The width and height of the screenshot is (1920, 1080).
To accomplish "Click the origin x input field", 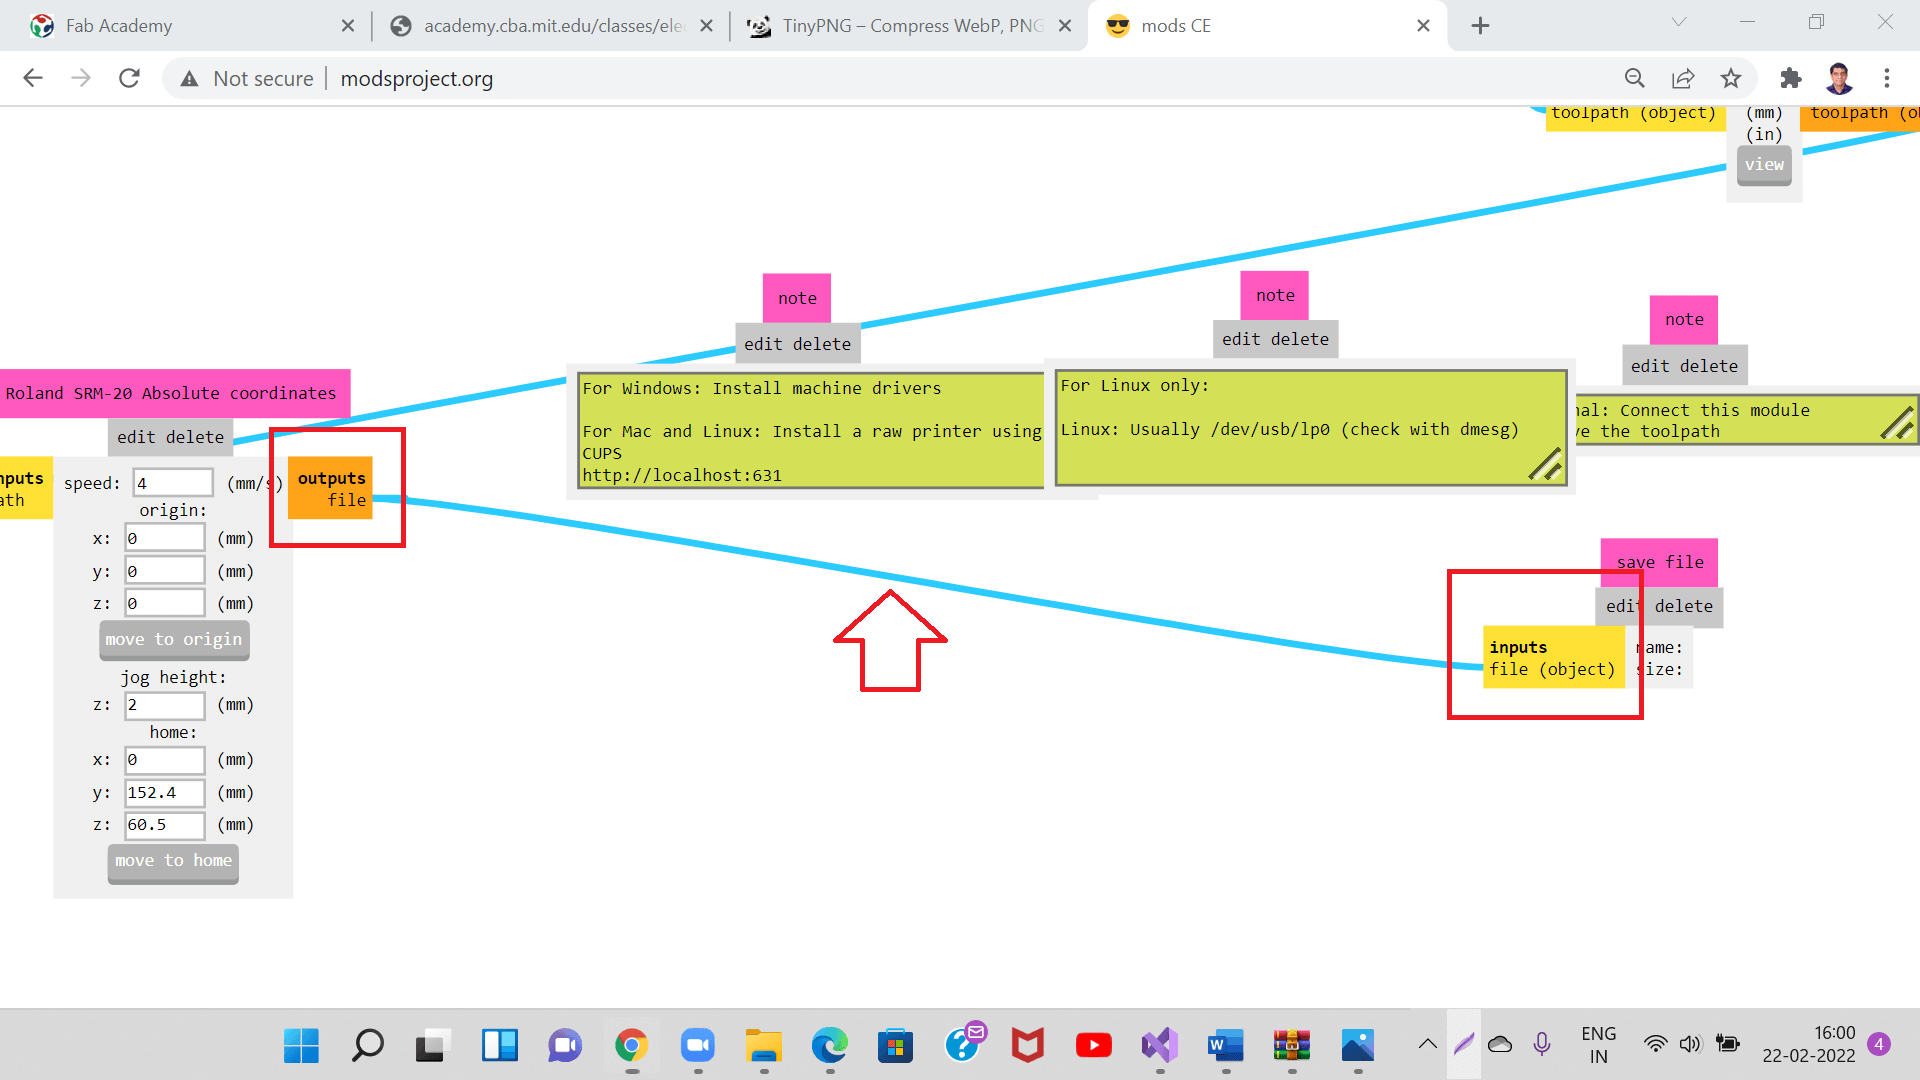I will point(165,538).
